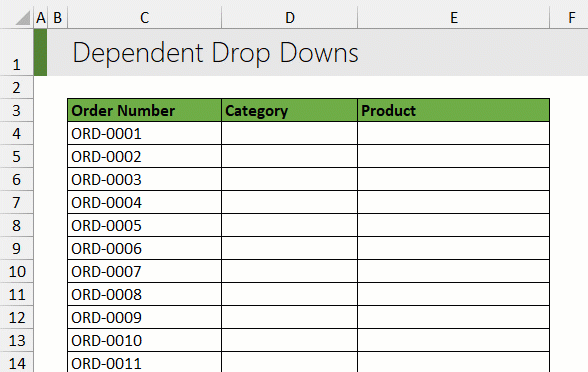Click the Category cell for ORD-0004
Viewport: 588px width, 372px height.
point(290,202)
